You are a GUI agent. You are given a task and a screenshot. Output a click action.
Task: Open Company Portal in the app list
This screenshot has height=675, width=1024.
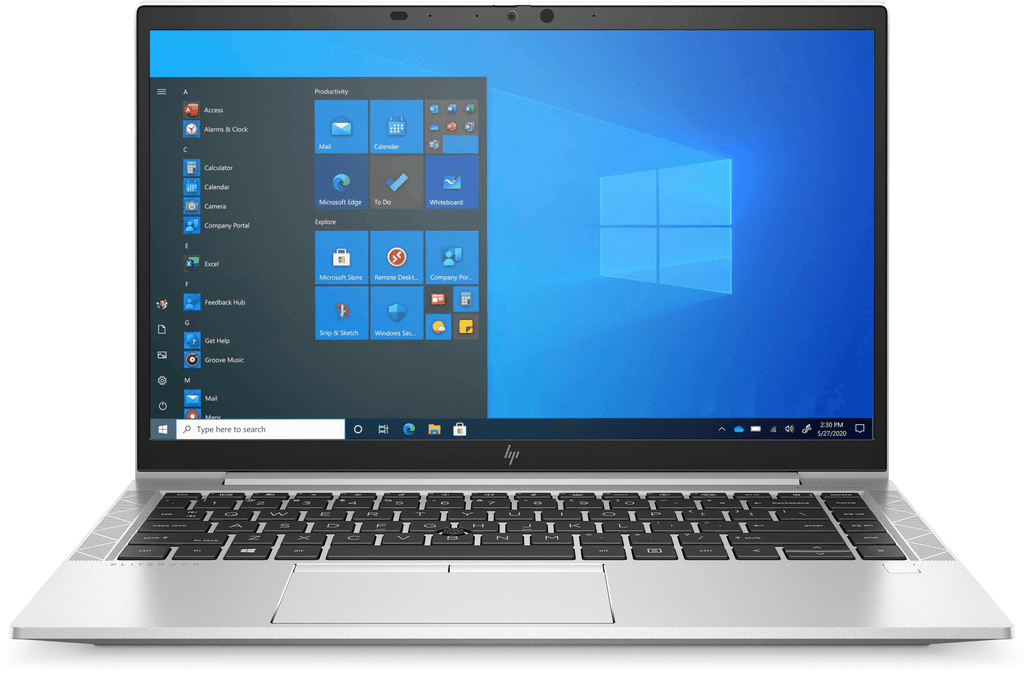click(x=217, y=225)
